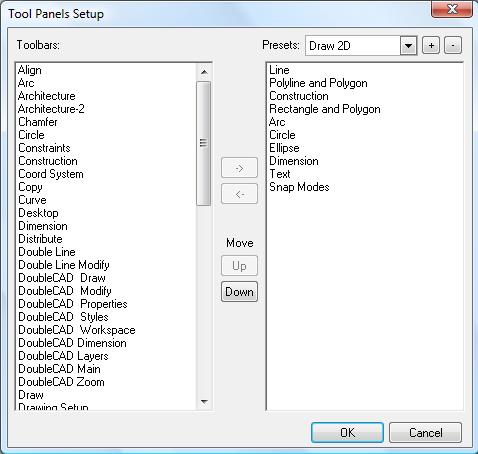Screen dimensions: 478x454
Task: Add a new preset with plus button
Action: pos(431,45)
